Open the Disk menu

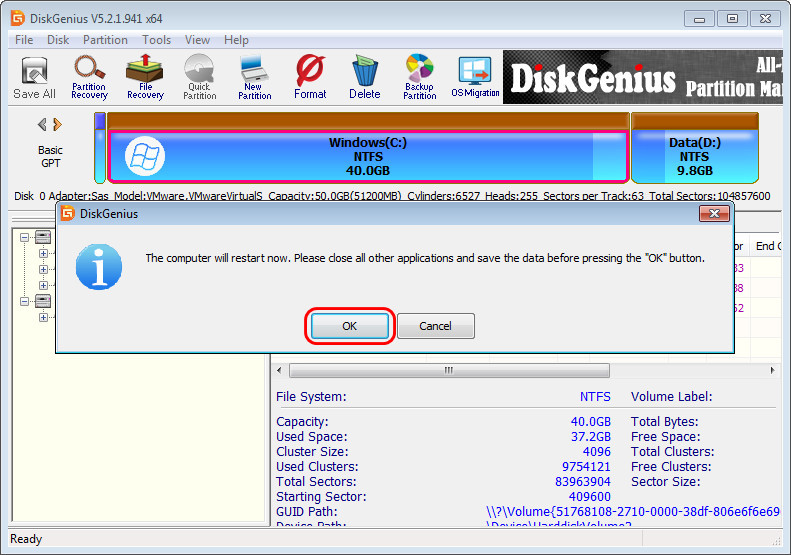[x=58, y=40]
